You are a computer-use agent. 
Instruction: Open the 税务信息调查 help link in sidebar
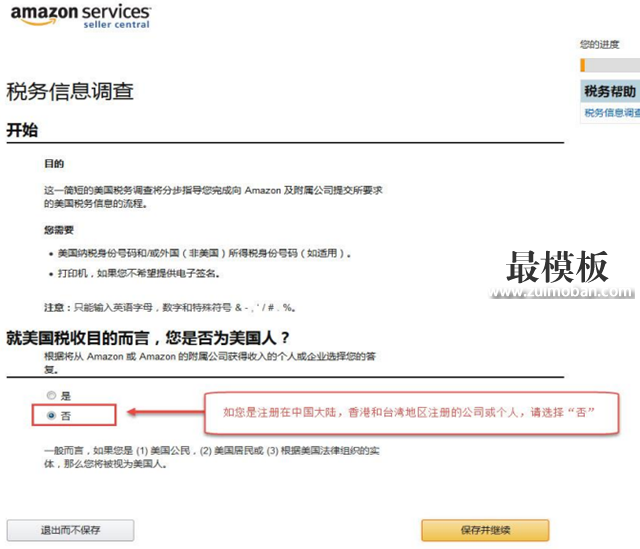click(x=612, y=113)
